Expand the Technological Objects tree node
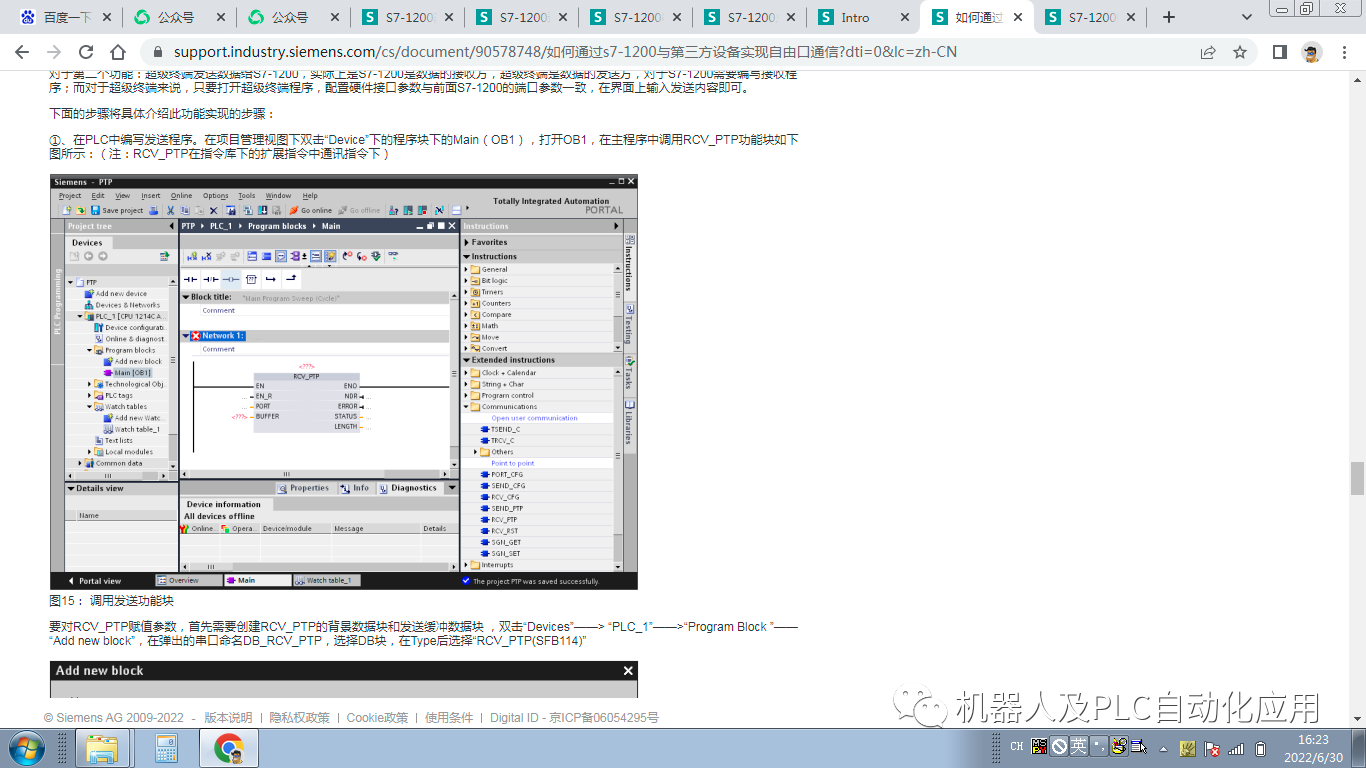This screenshot has width=1366, height=768. pos(90,384)
